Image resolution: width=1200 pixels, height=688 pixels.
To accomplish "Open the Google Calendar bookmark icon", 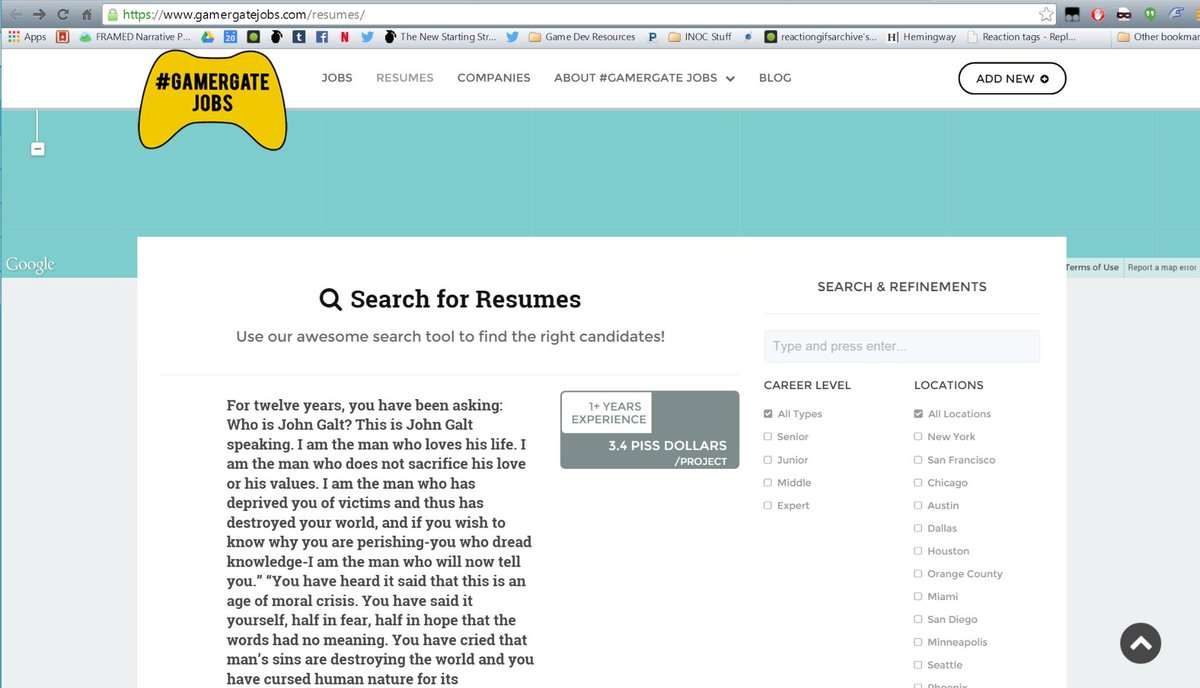I will point(230,37).
